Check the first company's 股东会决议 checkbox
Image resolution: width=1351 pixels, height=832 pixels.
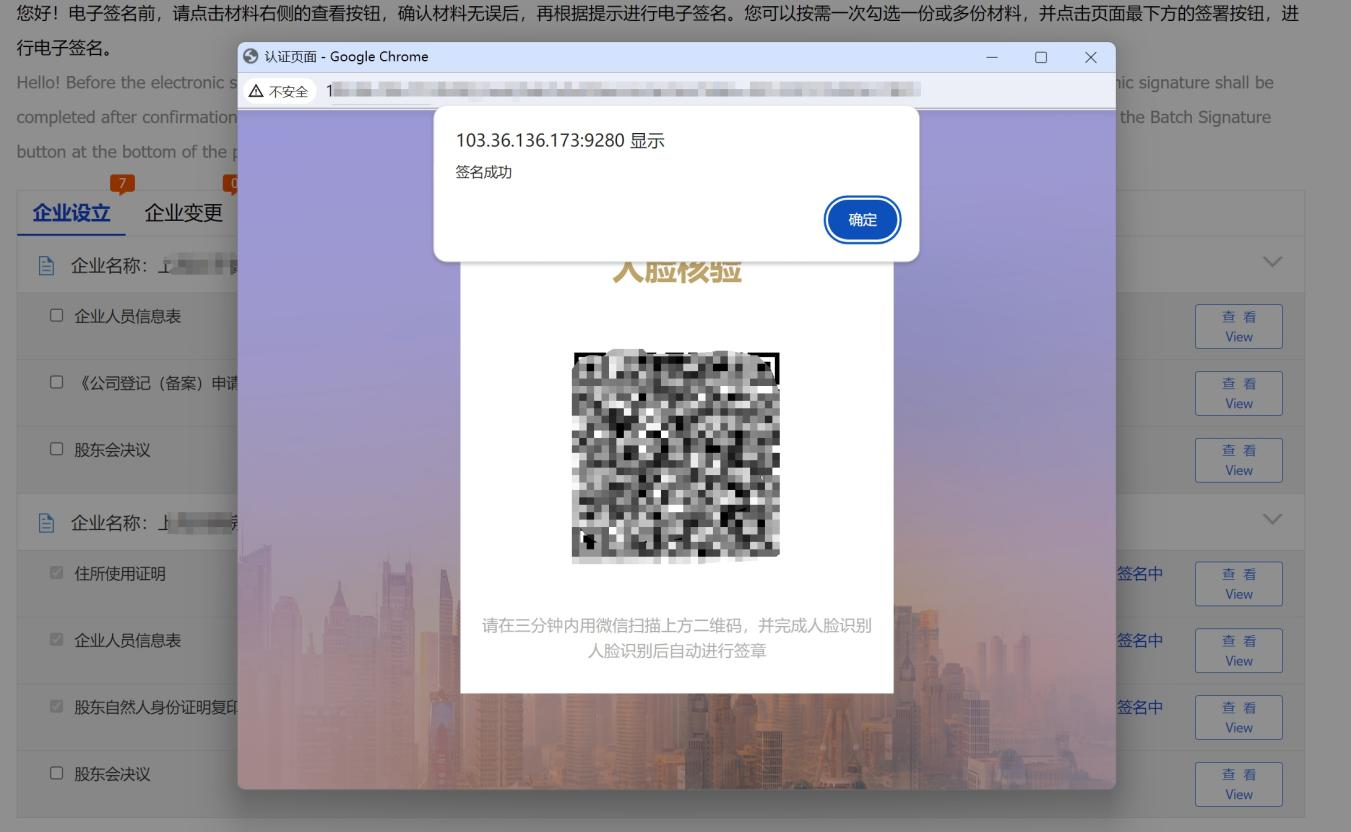(x=56, y=449)
